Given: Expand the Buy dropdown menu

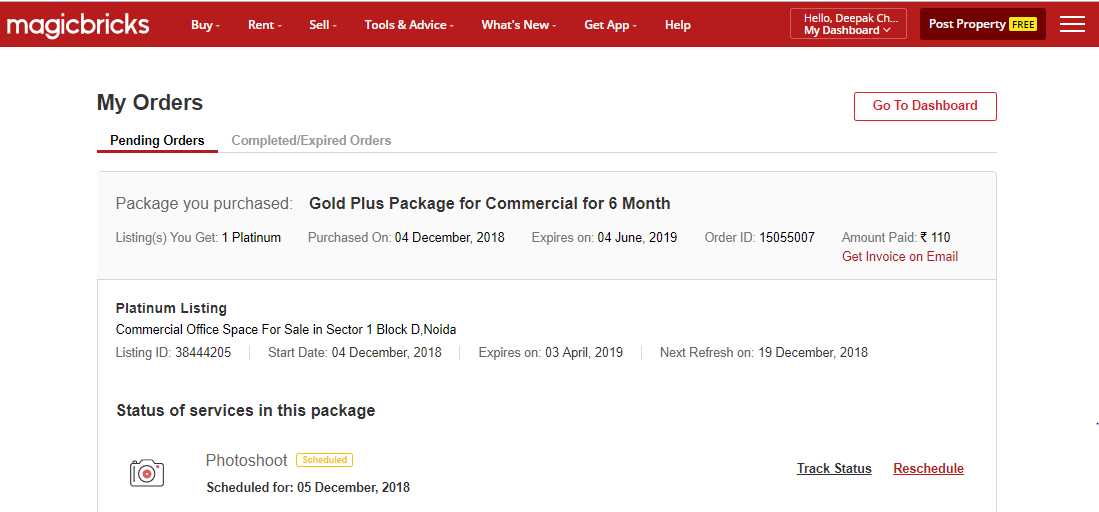Looking at the screenshot, I should point(205,25).
